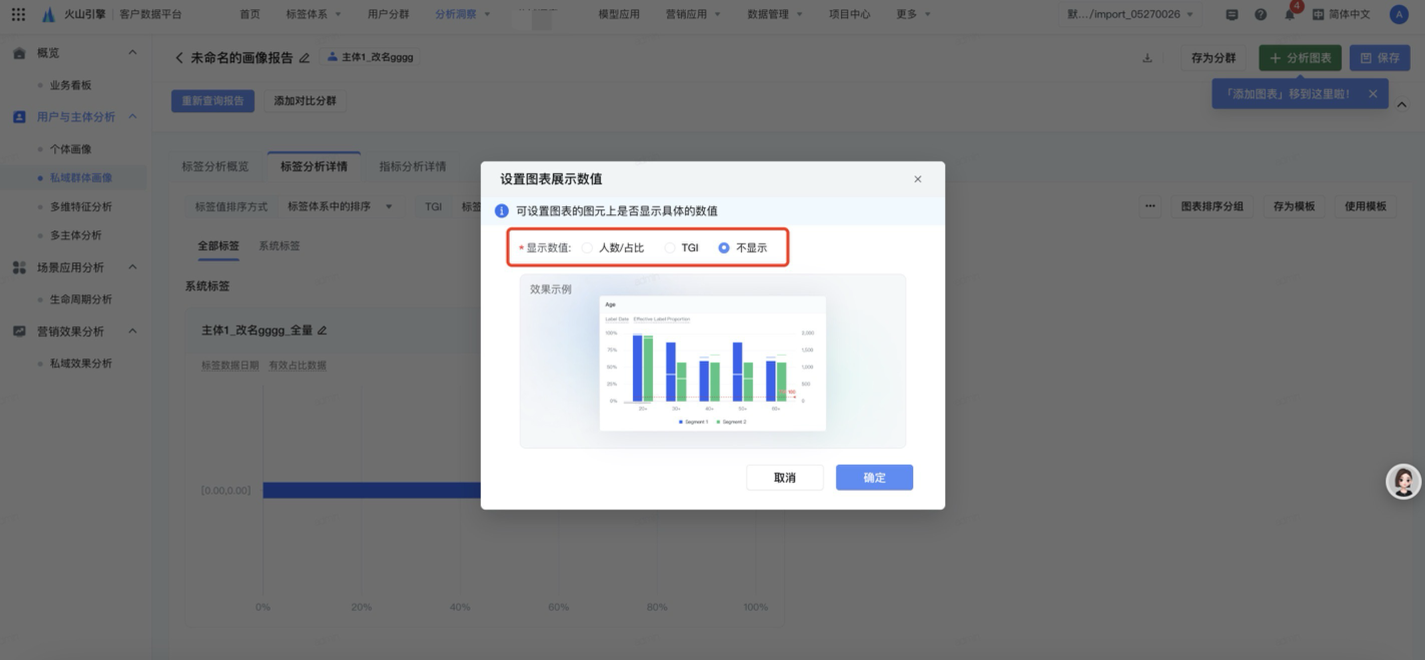Select the 人数/占比 radio option
Screen dimensions: 1425x660
coord(588,248)
